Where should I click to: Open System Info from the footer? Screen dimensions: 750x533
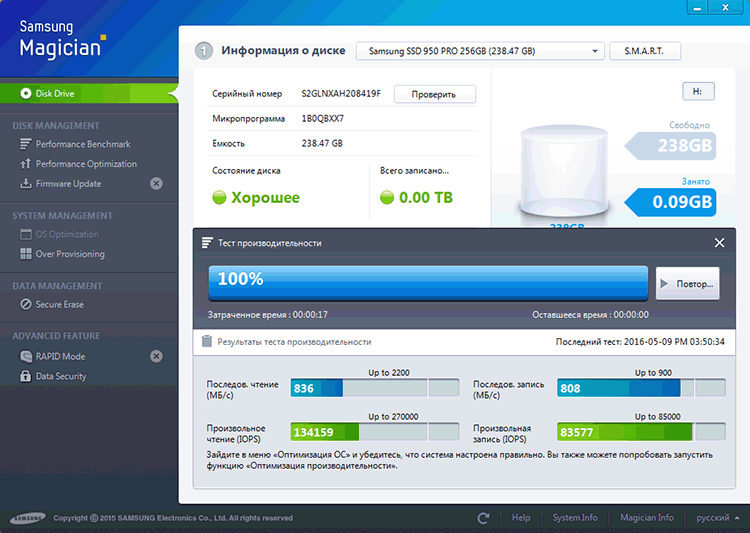pyautogui.click(x=574, y=518)
